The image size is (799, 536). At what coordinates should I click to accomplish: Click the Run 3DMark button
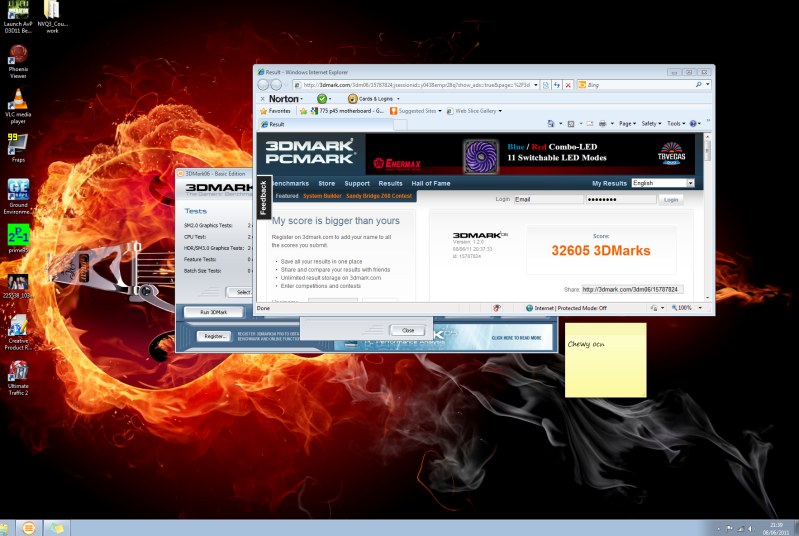click(214, 312)
